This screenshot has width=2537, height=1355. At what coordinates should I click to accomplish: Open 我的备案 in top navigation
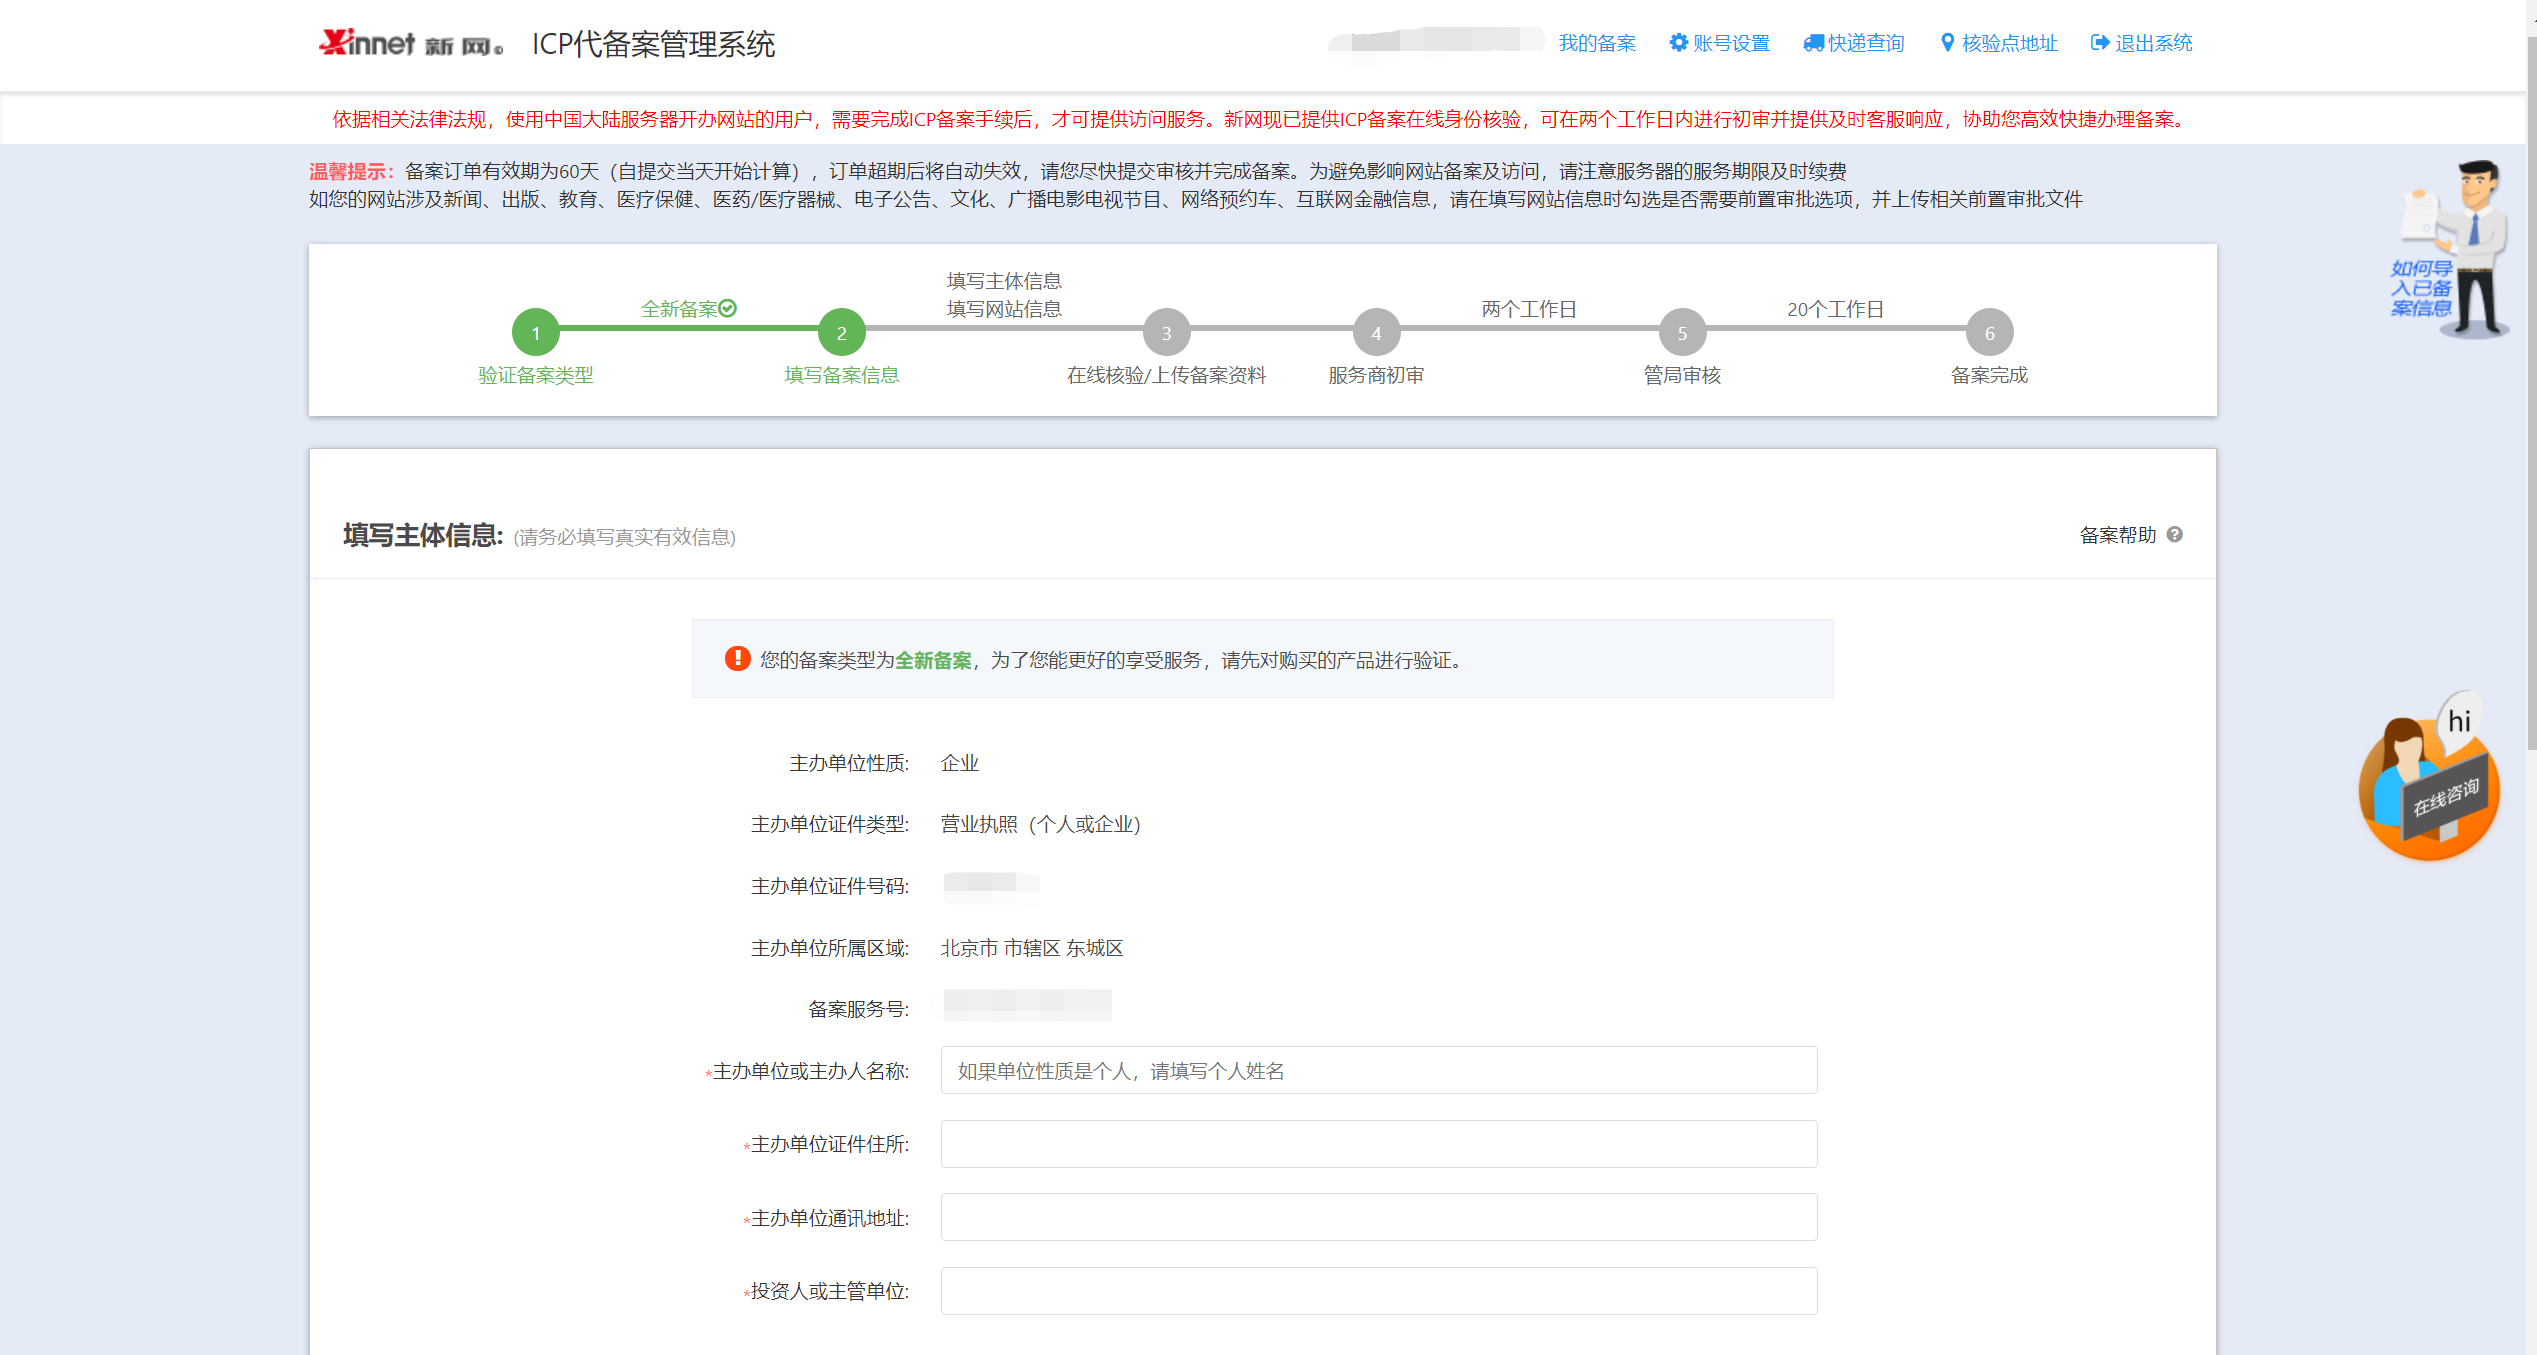click(x=1597, y=43)
